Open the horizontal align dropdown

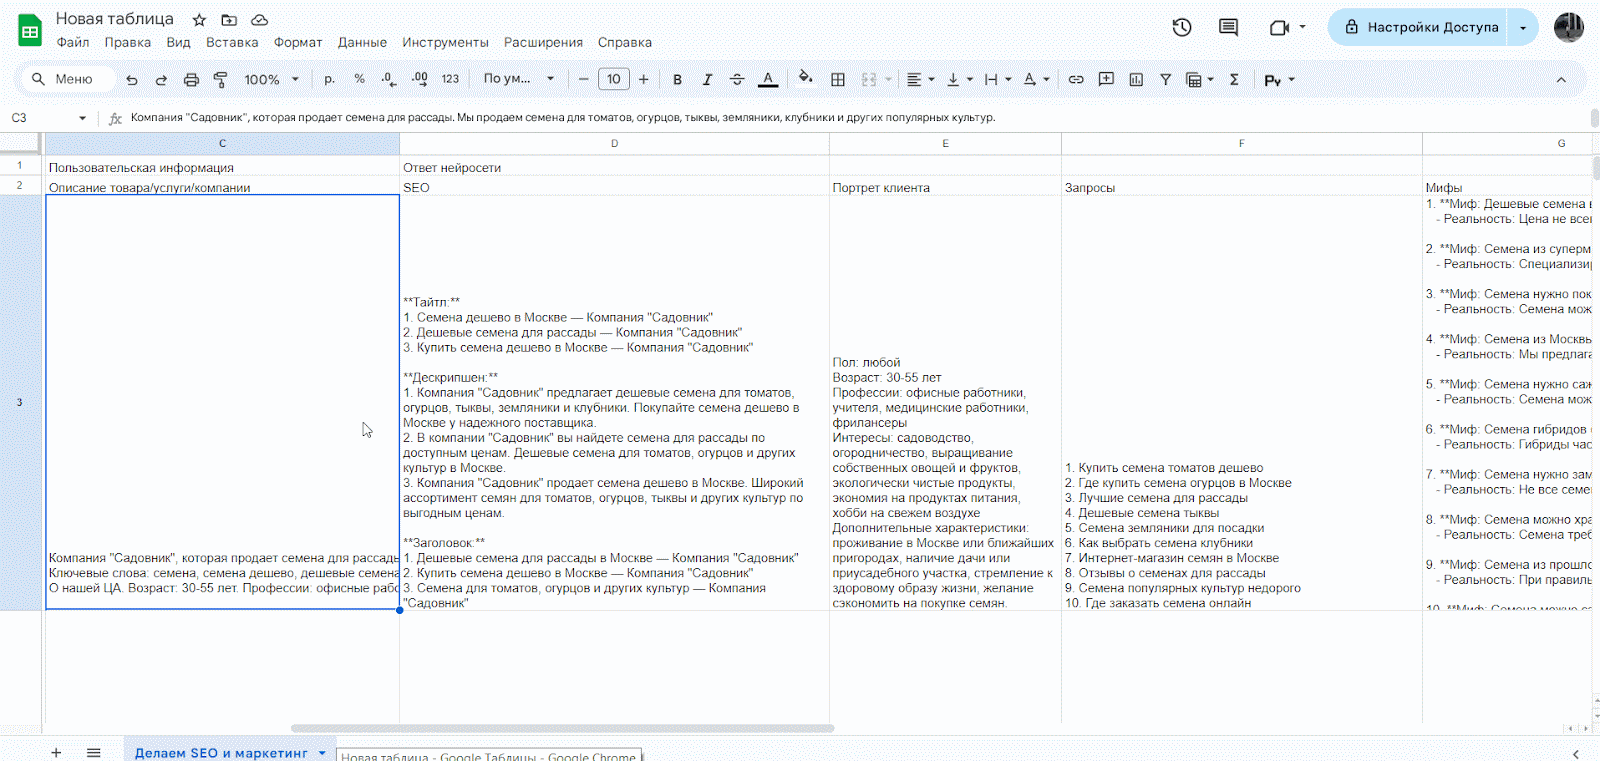pos(920,79)
